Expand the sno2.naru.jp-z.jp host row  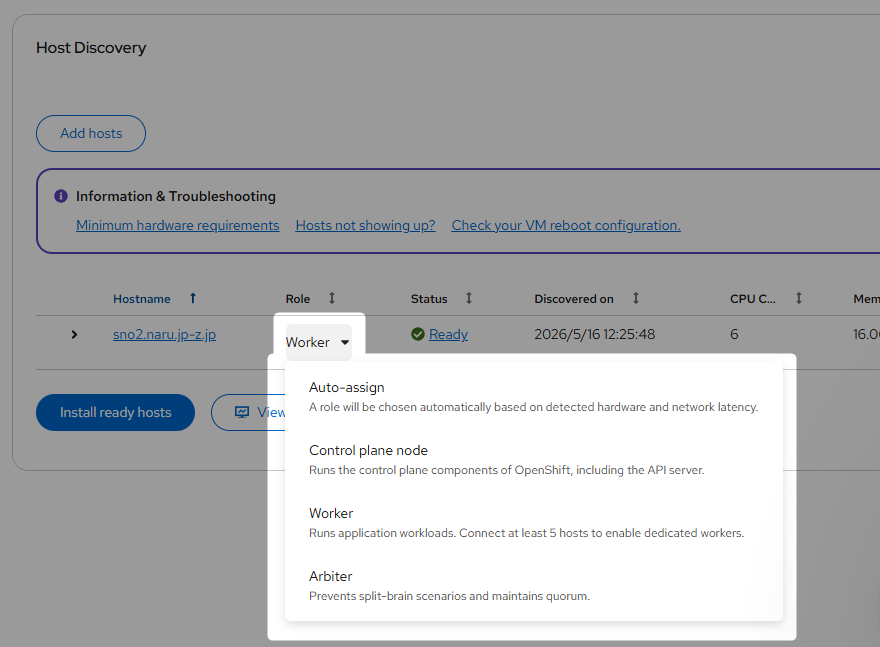click(x=74, y=334)
